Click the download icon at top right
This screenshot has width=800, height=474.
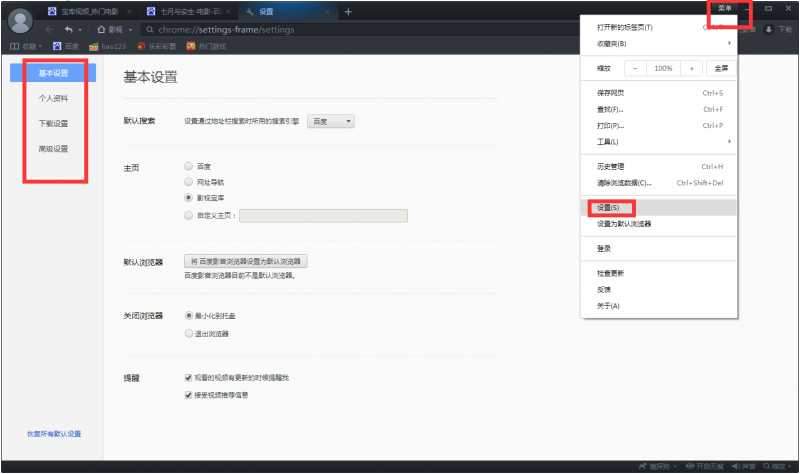(769, 30)
